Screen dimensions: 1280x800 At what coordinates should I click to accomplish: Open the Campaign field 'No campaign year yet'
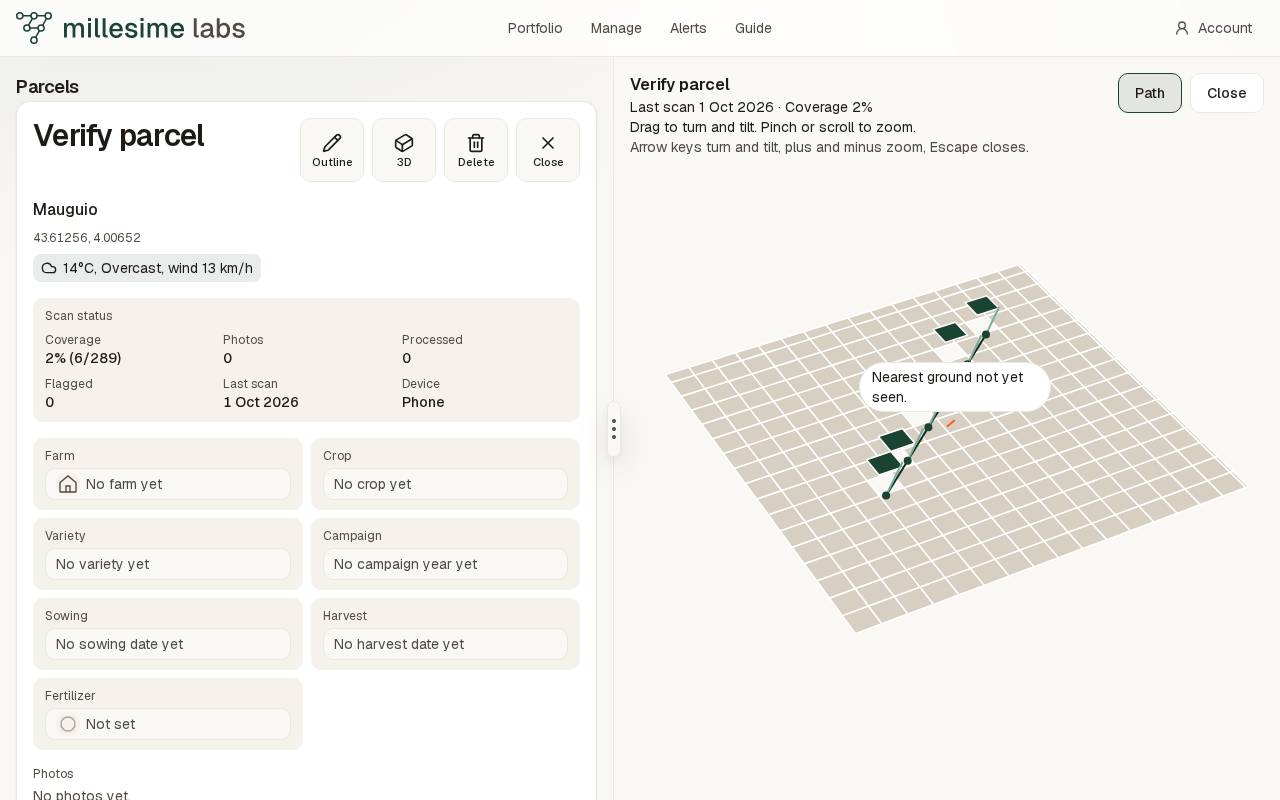coord(445,564)
